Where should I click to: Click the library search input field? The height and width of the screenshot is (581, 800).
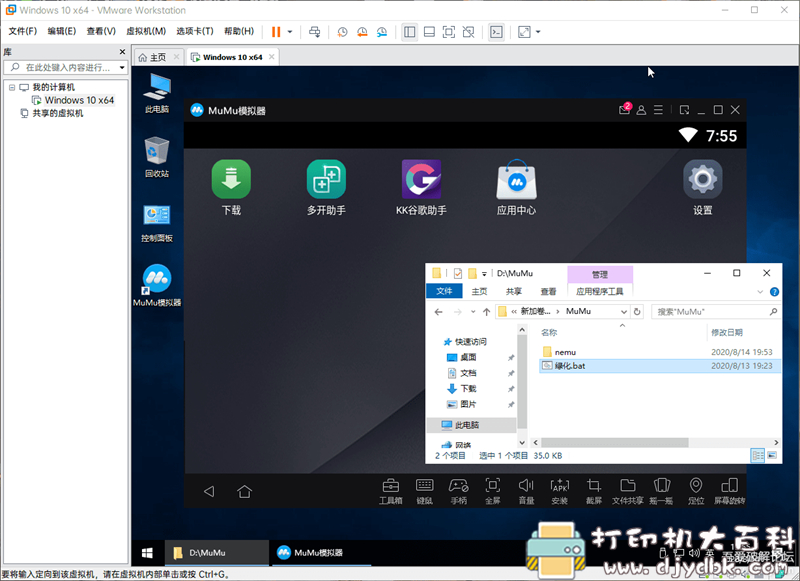point(65,67)
